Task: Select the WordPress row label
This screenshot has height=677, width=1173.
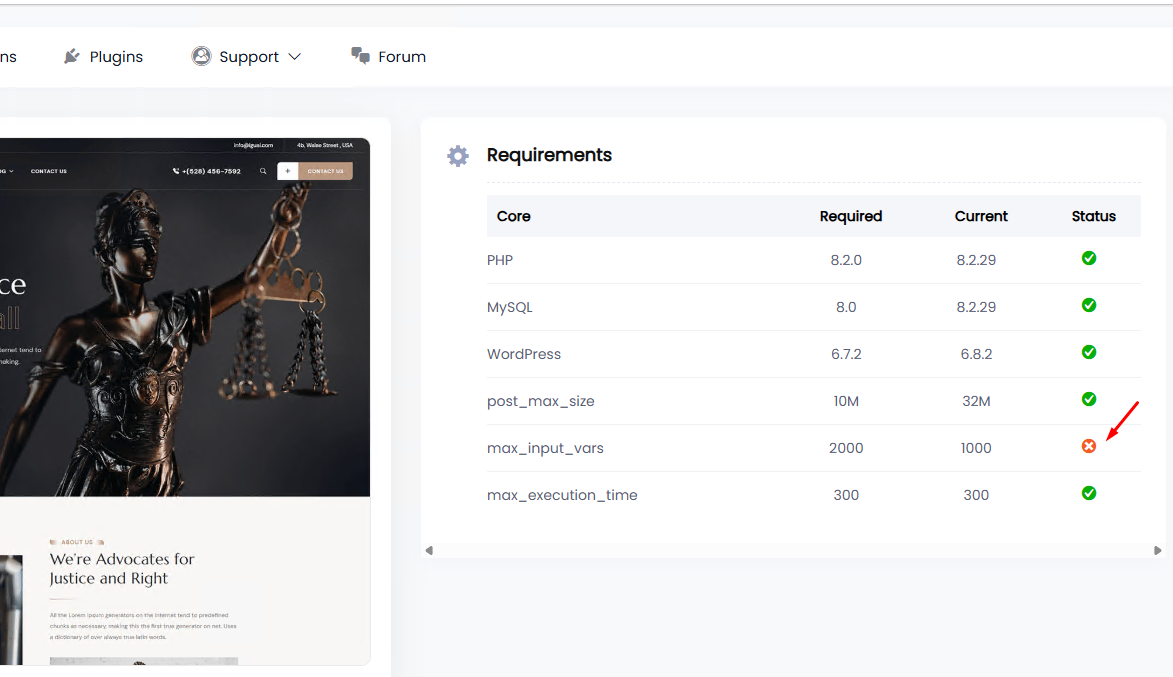Action: coord(524,355)
